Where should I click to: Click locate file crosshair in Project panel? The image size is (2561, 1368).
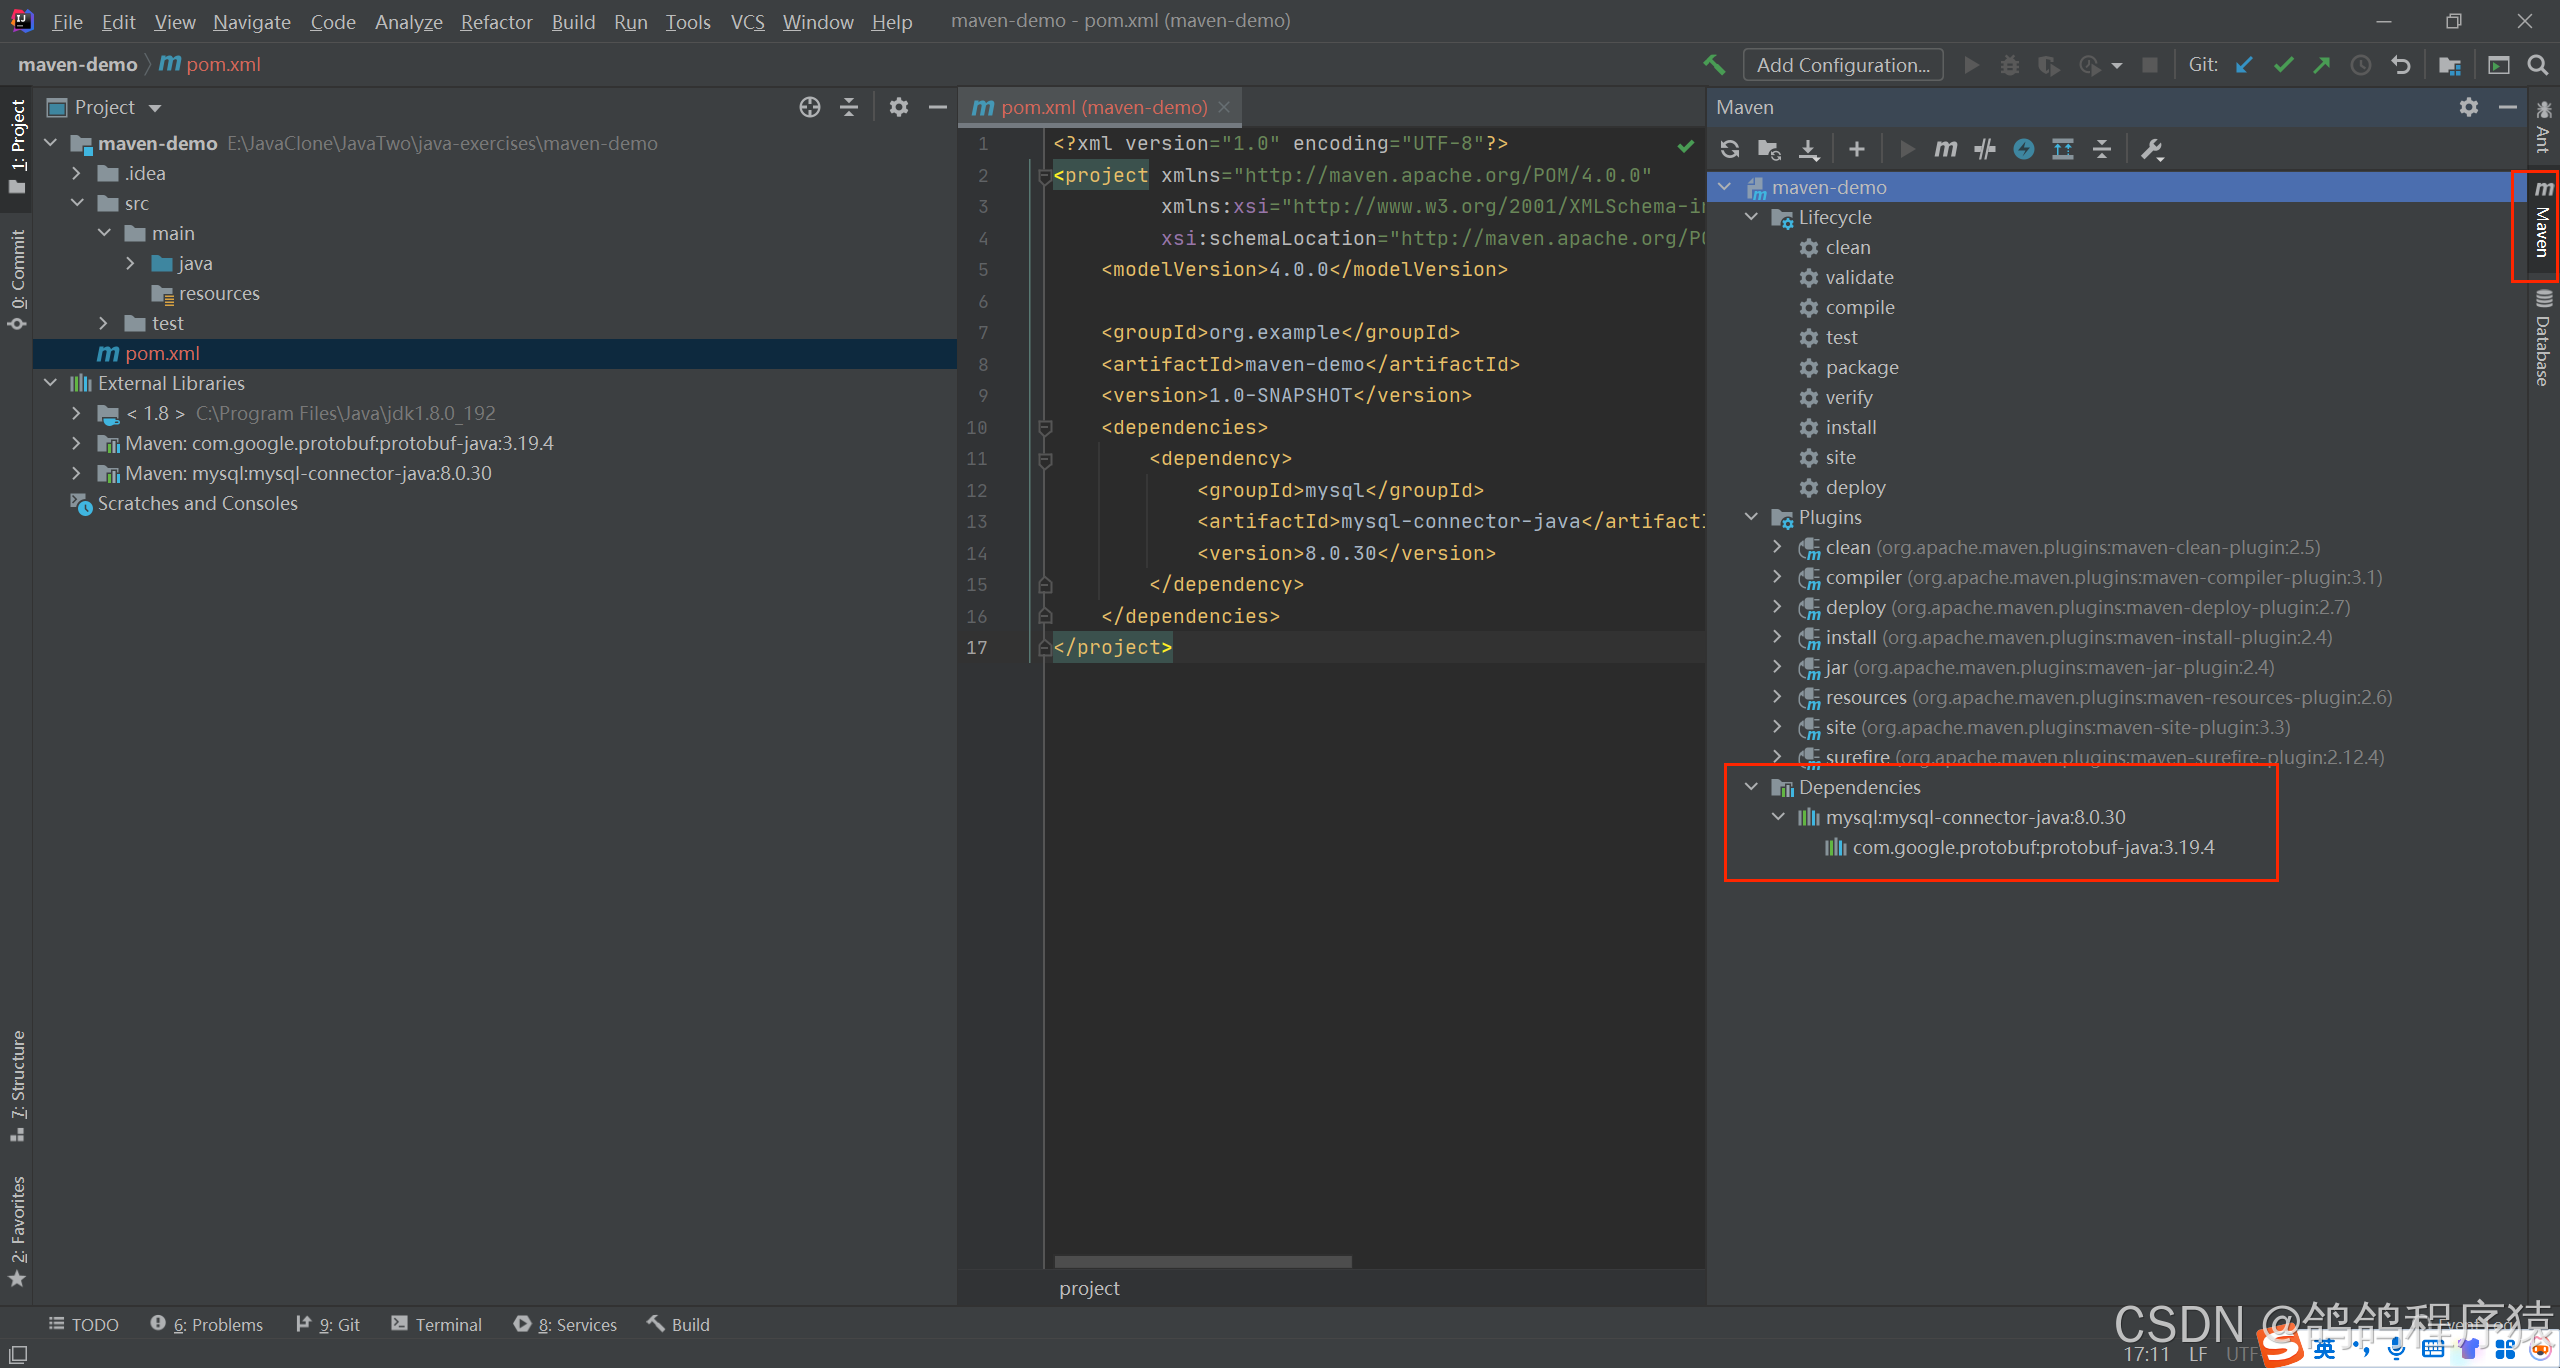(x=809, y=107)
